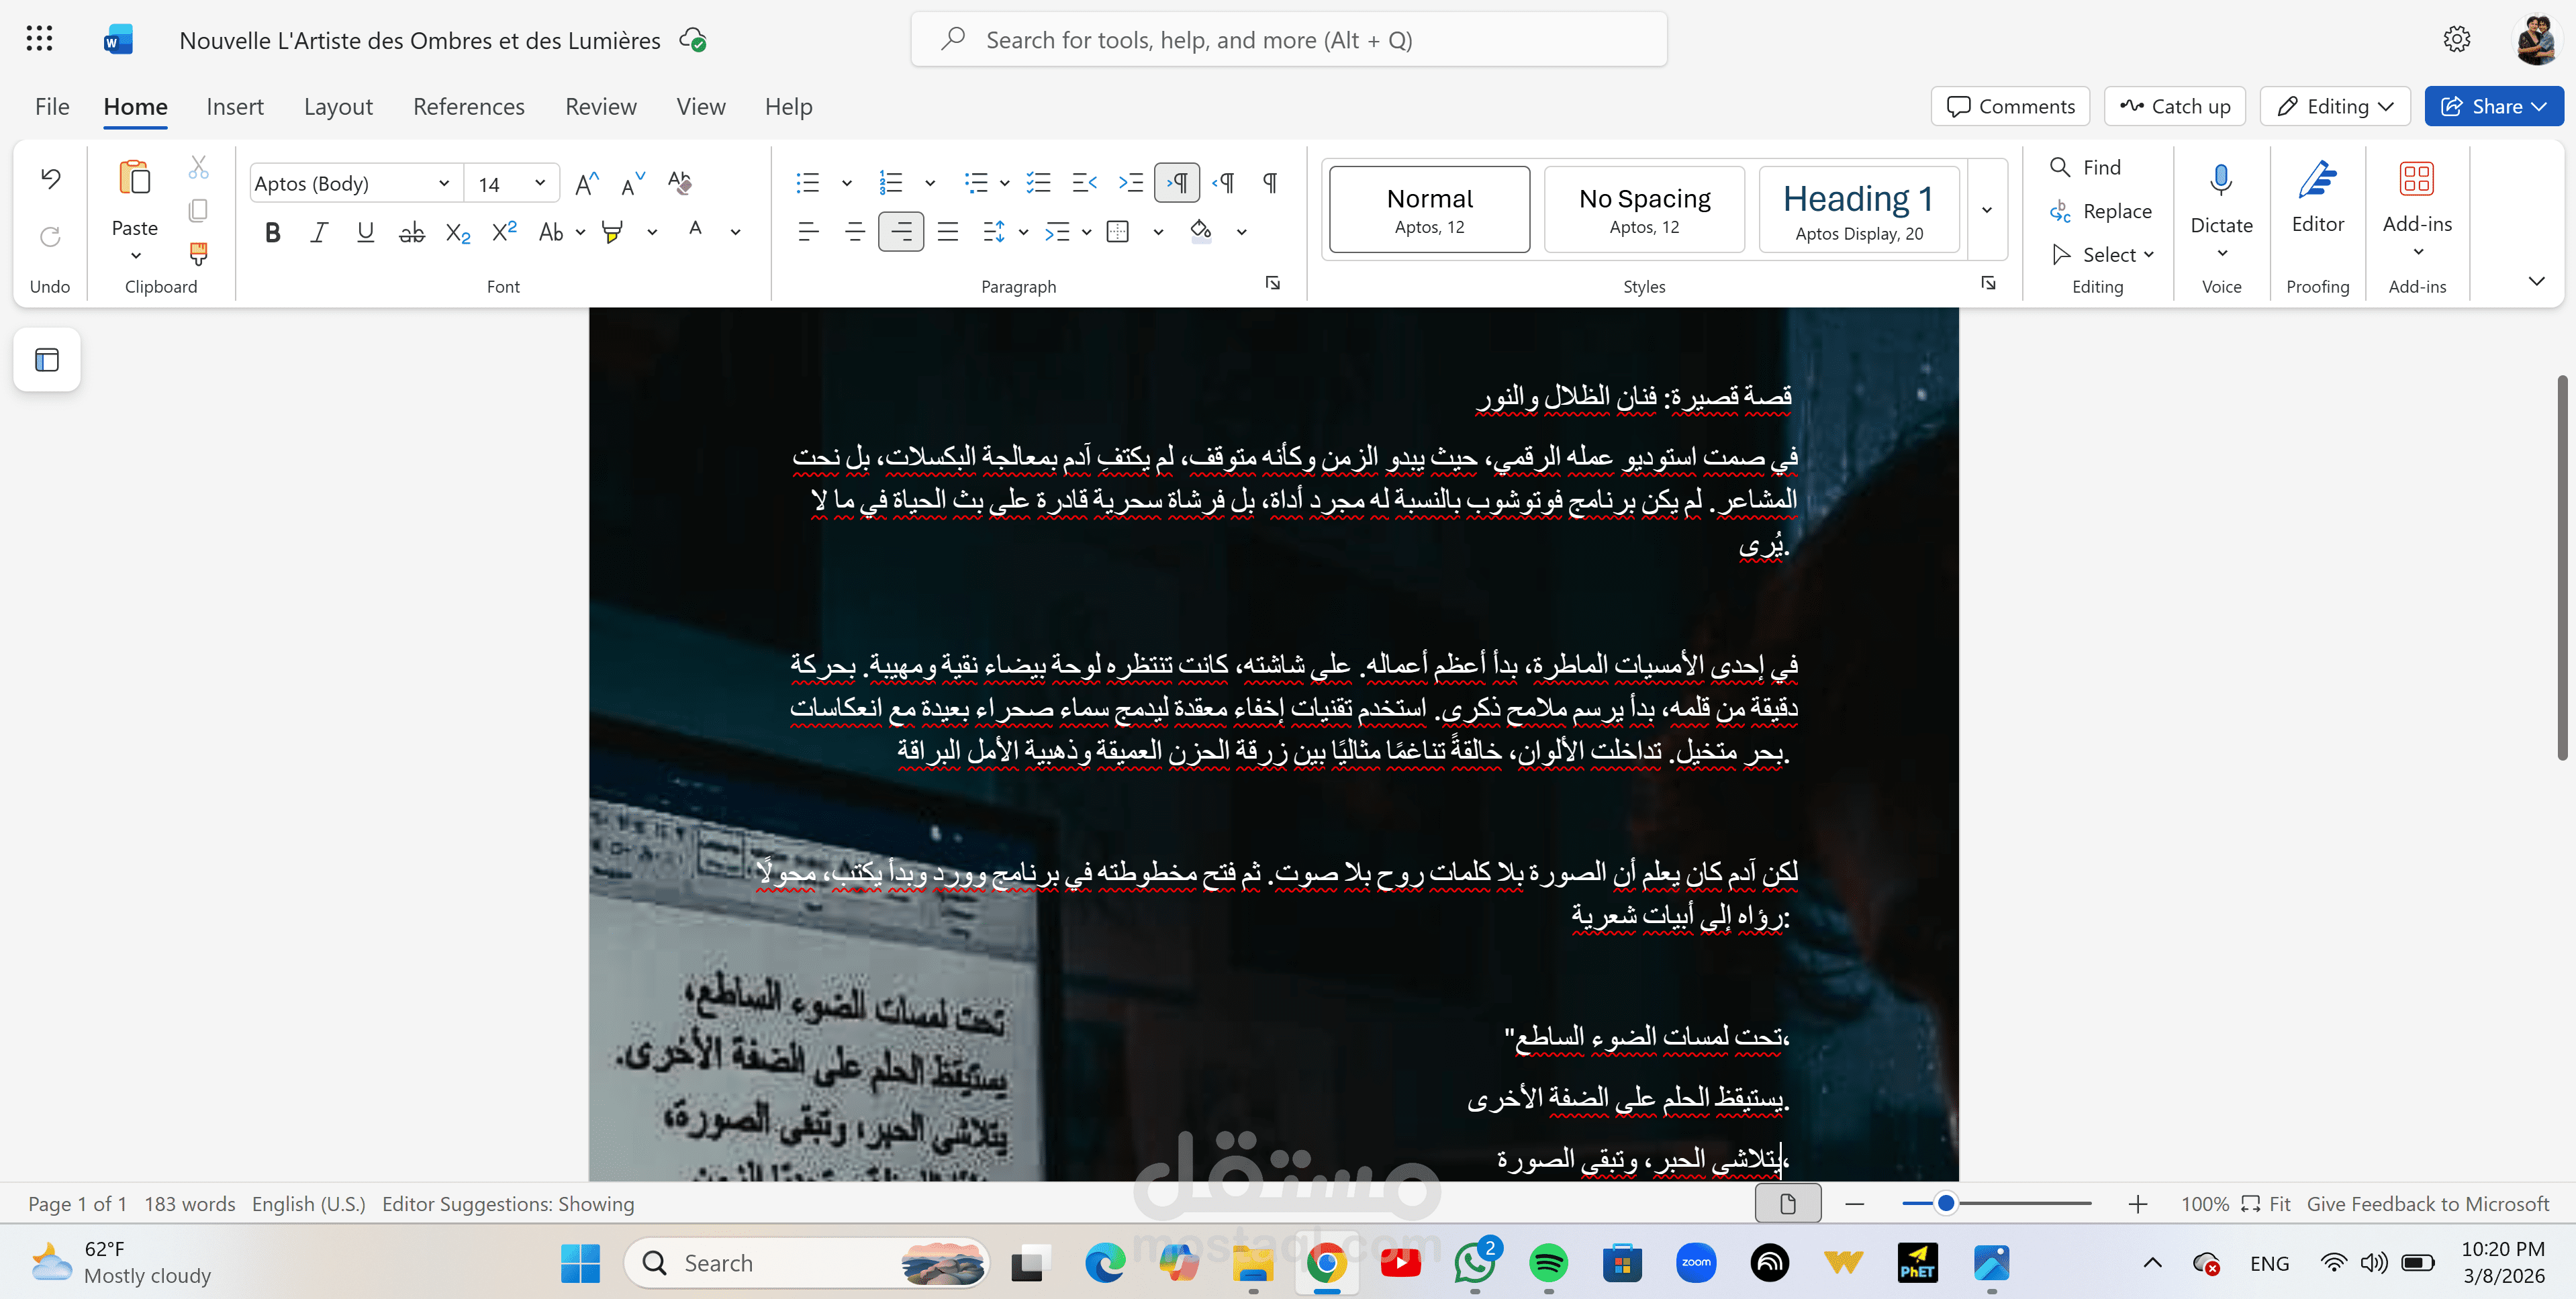2576x1299 pixels.
Task: Click the Undo arrow icon
Action: [x=50, y=180]
